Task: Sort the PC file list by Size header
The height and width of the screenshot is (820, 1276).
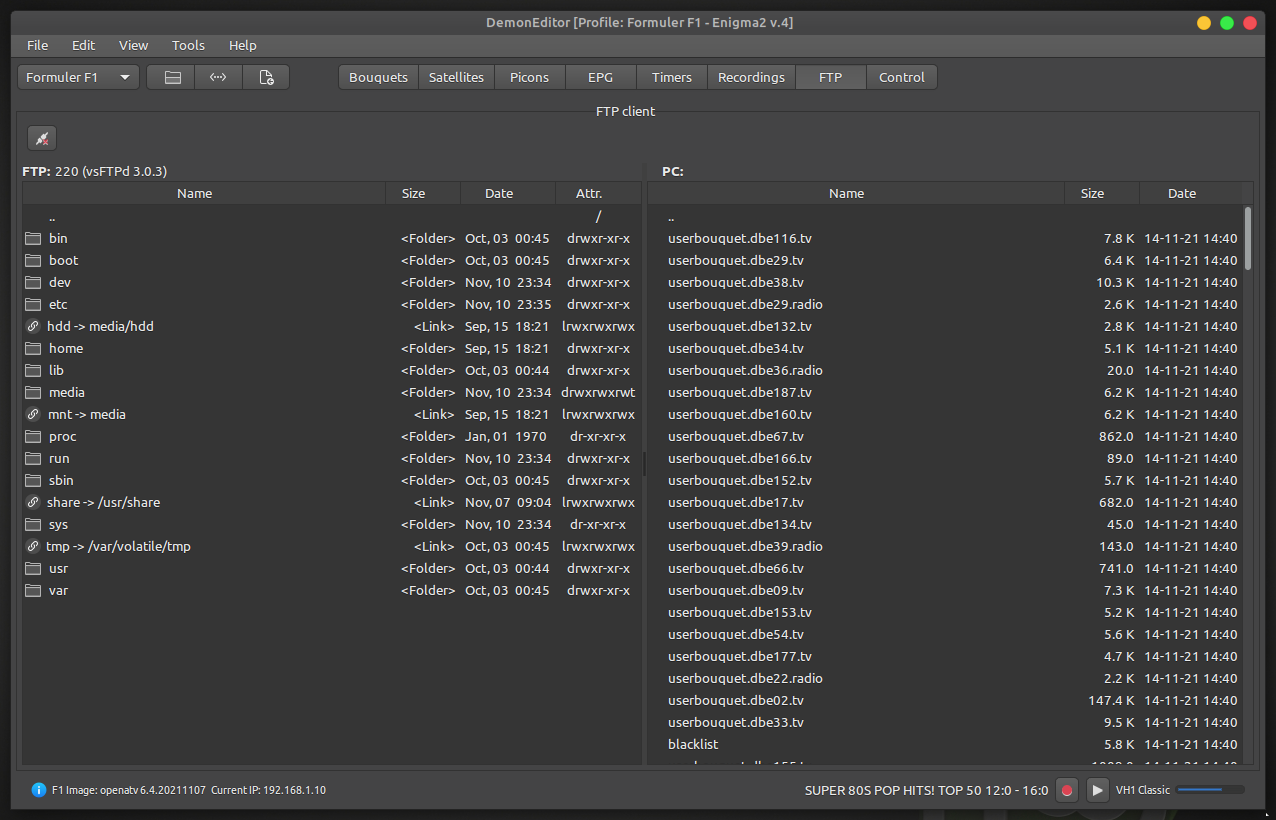Action: coord(1092,194)
